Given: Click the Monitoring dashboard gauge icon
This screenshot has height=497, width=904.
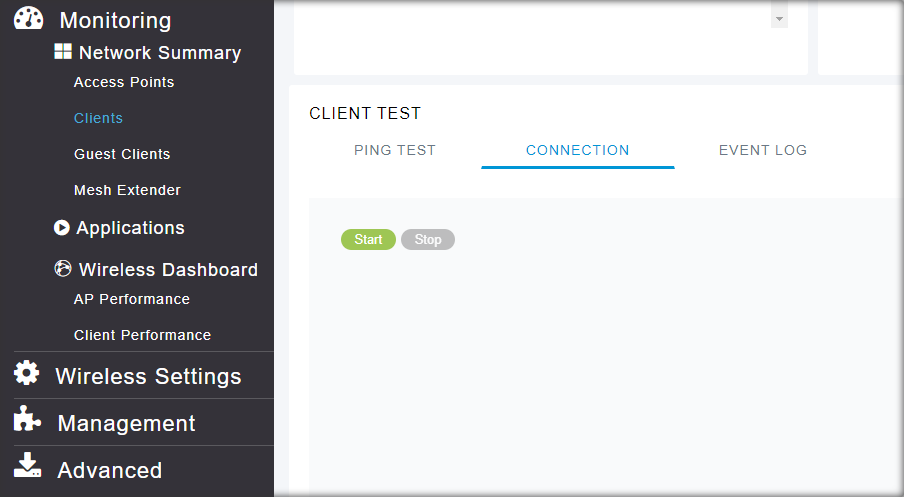Looking at the screenshot, I should 29,19.
